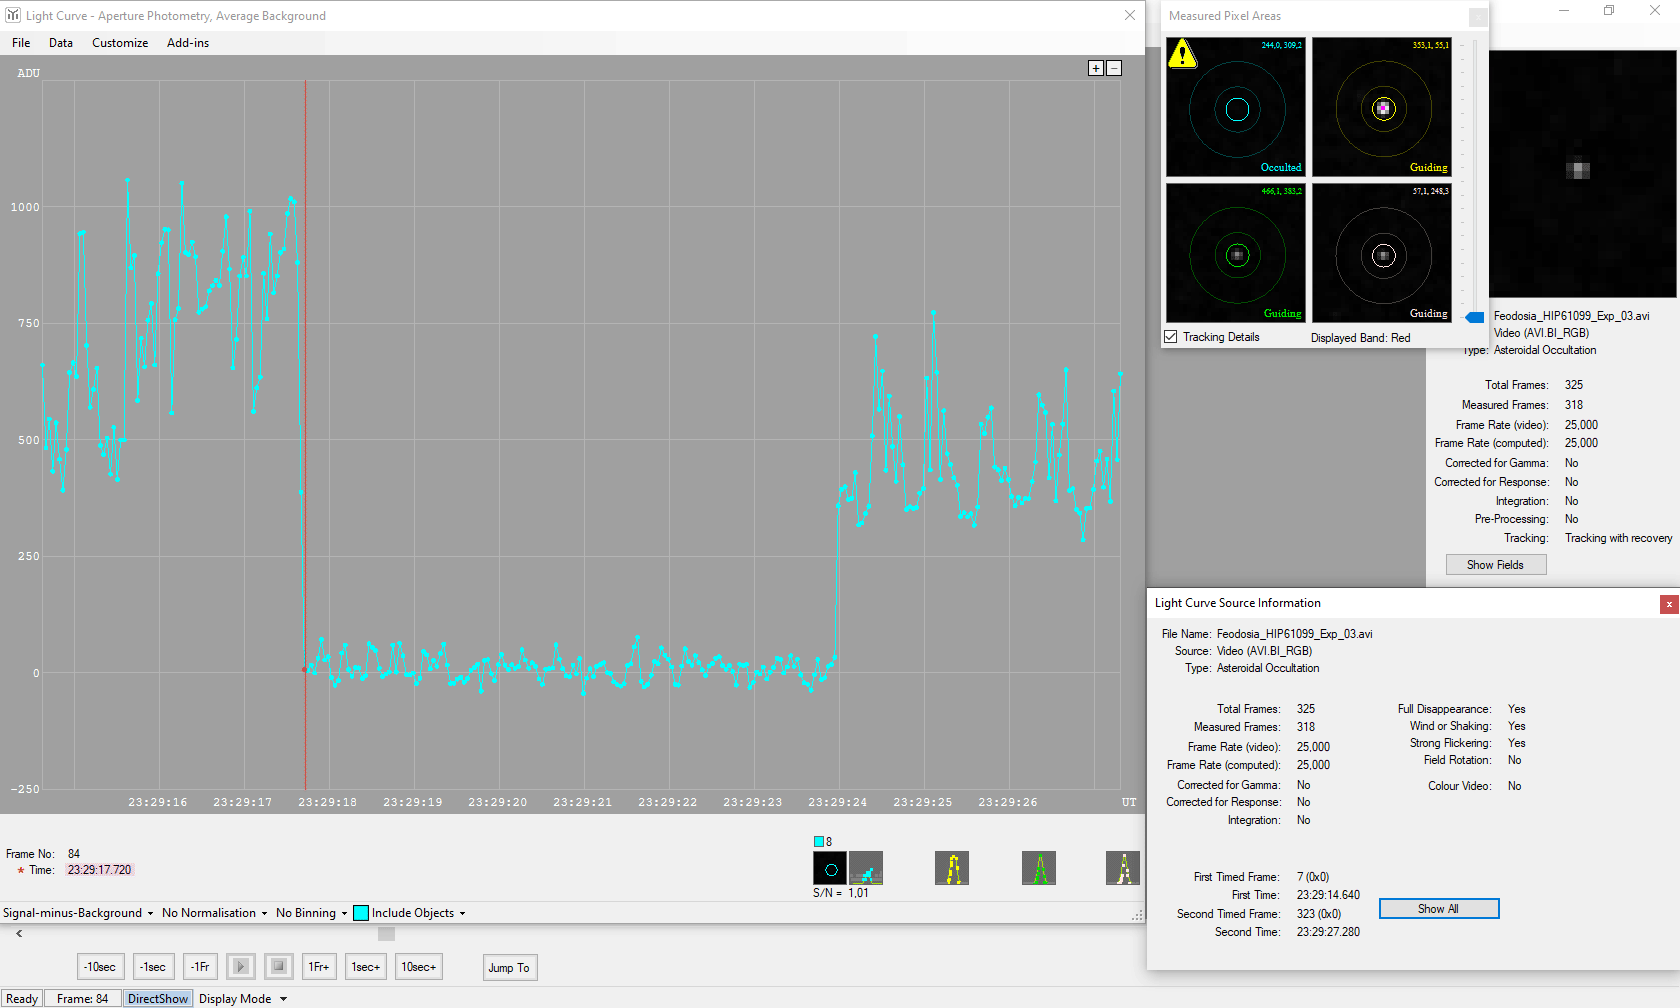The image size is (1680, 1008).
Task: Open the Add-ins menu
Action: (188, 43)
